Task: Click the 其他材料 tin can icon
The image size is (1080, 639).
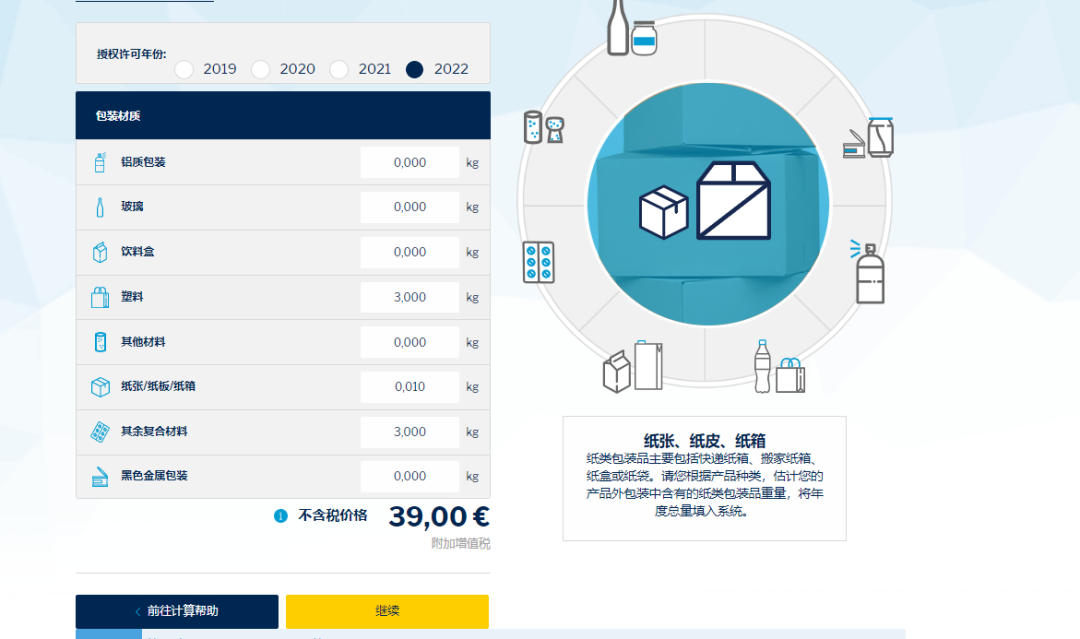Action: (x=98, y=341)
